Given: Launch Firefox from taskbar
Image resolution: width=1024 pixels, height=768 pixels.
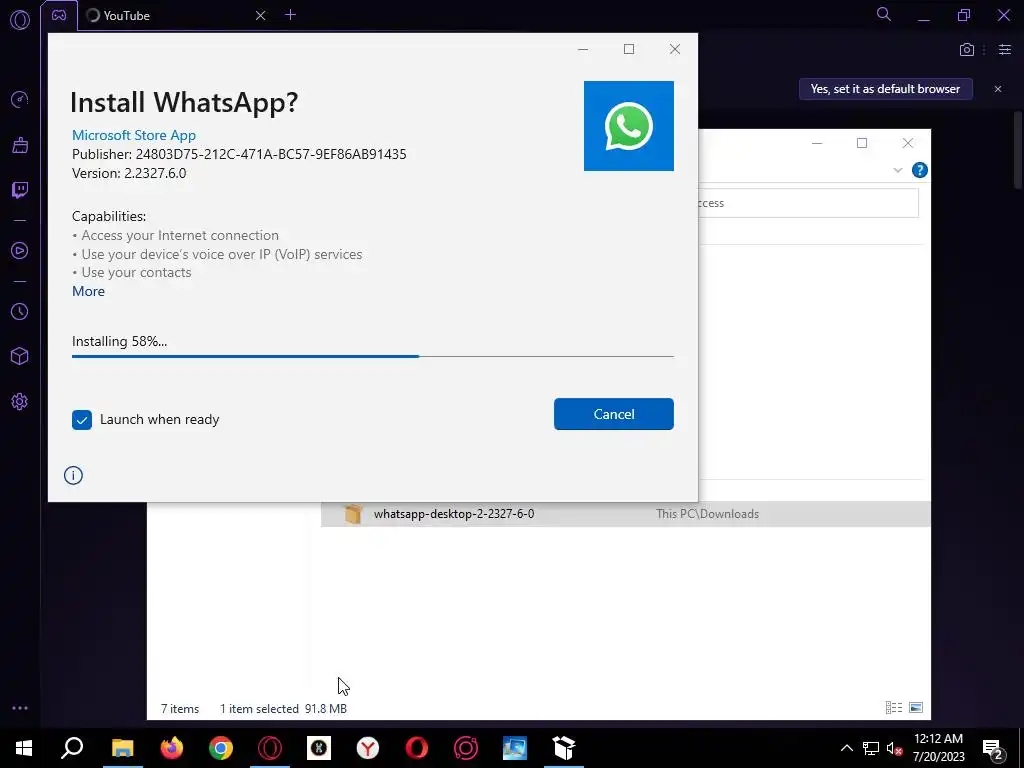Looking at the screenshot, I should [x=172, y=748].
